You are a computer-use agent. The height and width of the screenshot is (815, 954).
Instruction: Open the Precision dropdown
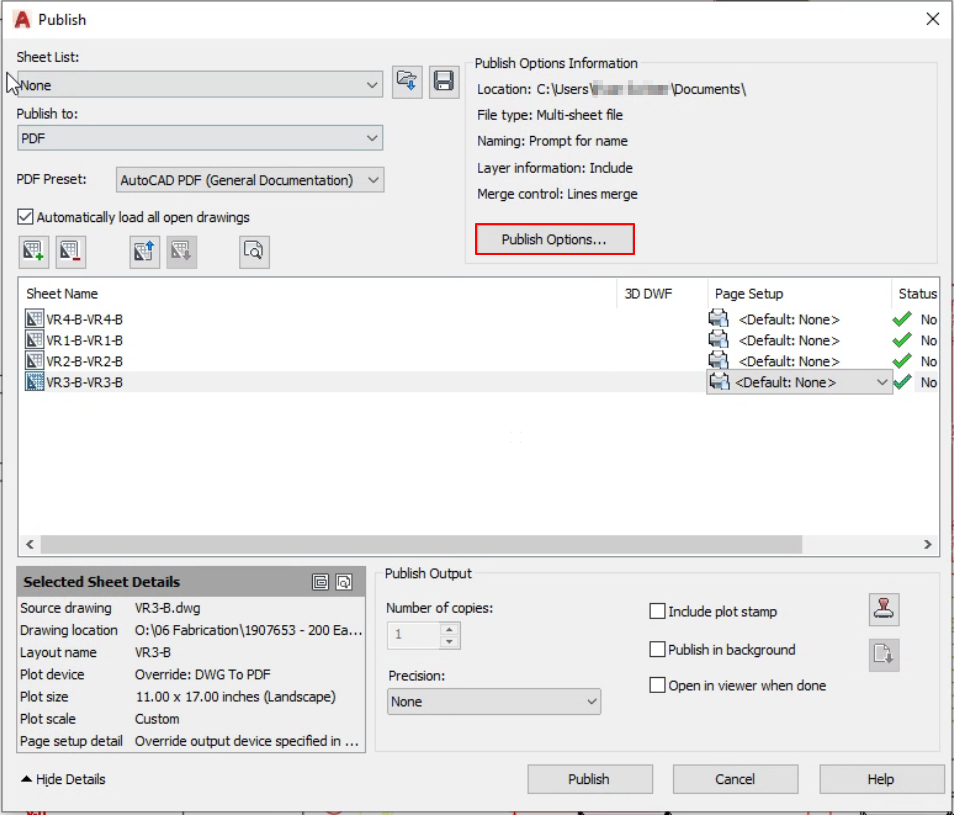(493, 702)
